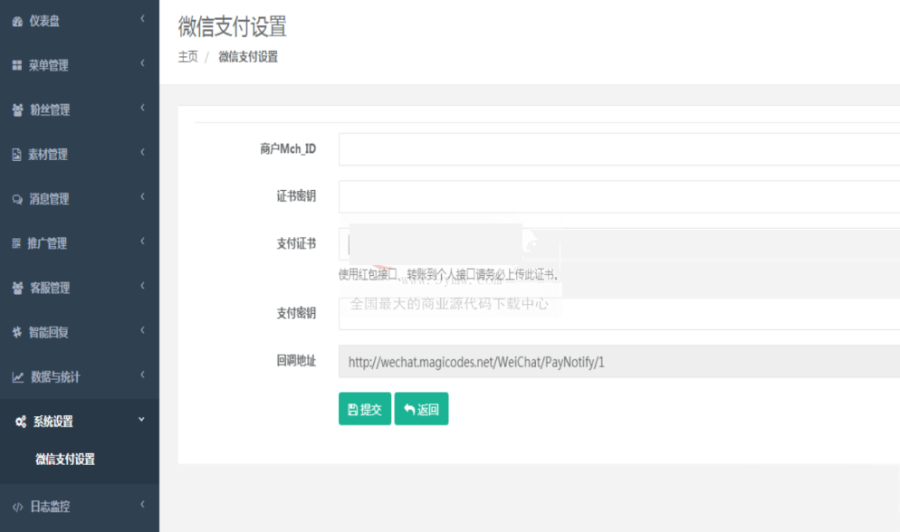Click the QR icon beside 推广管理

(x=17, y=243)
